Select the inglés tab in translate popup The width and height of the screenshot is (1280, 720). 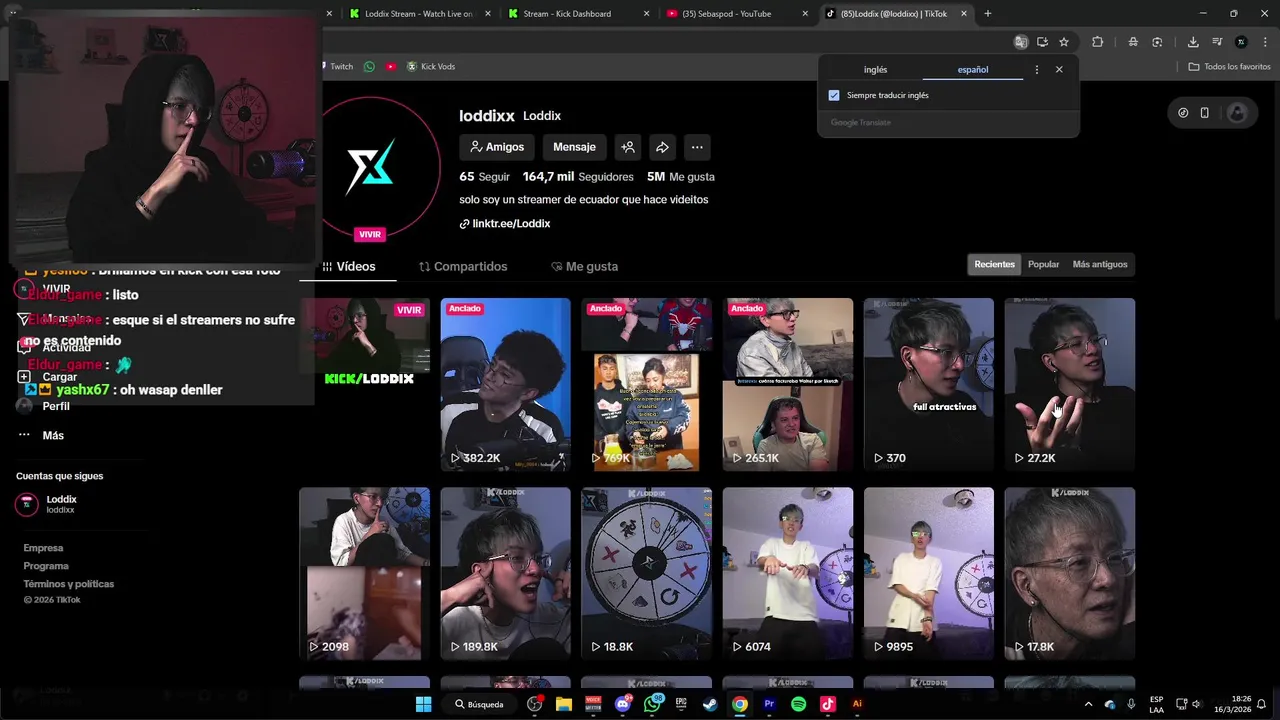click(875, 70)
